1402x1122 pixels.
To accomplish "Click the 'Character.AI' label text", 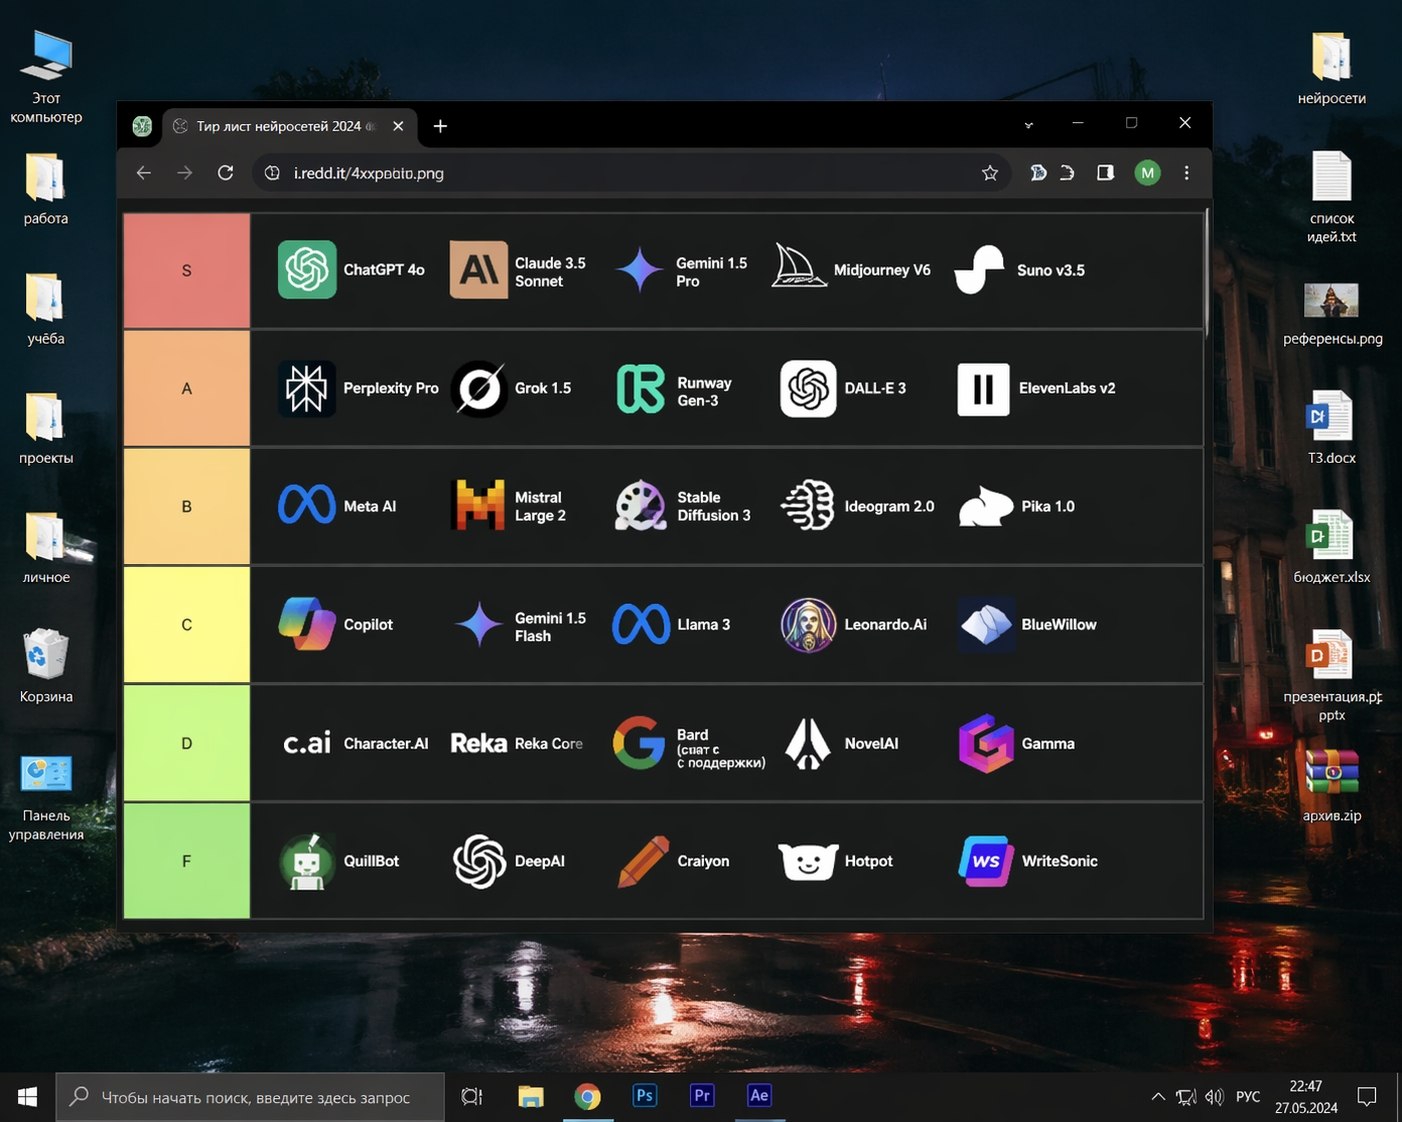I will [x=386, y=743].
